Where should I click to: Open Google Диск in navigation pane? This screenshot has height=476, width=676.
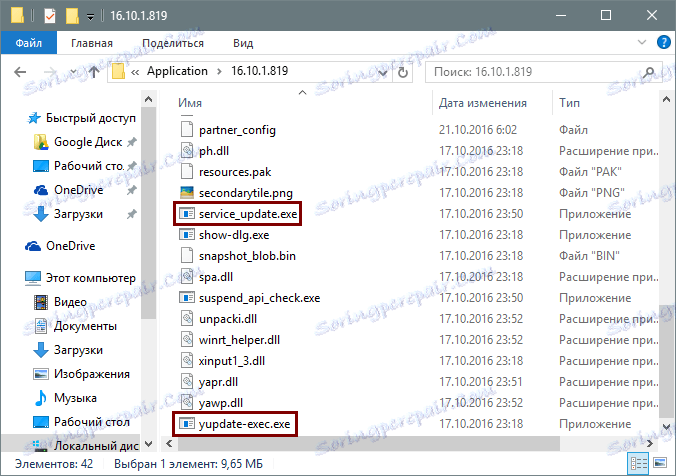click(x=88, y=142)
